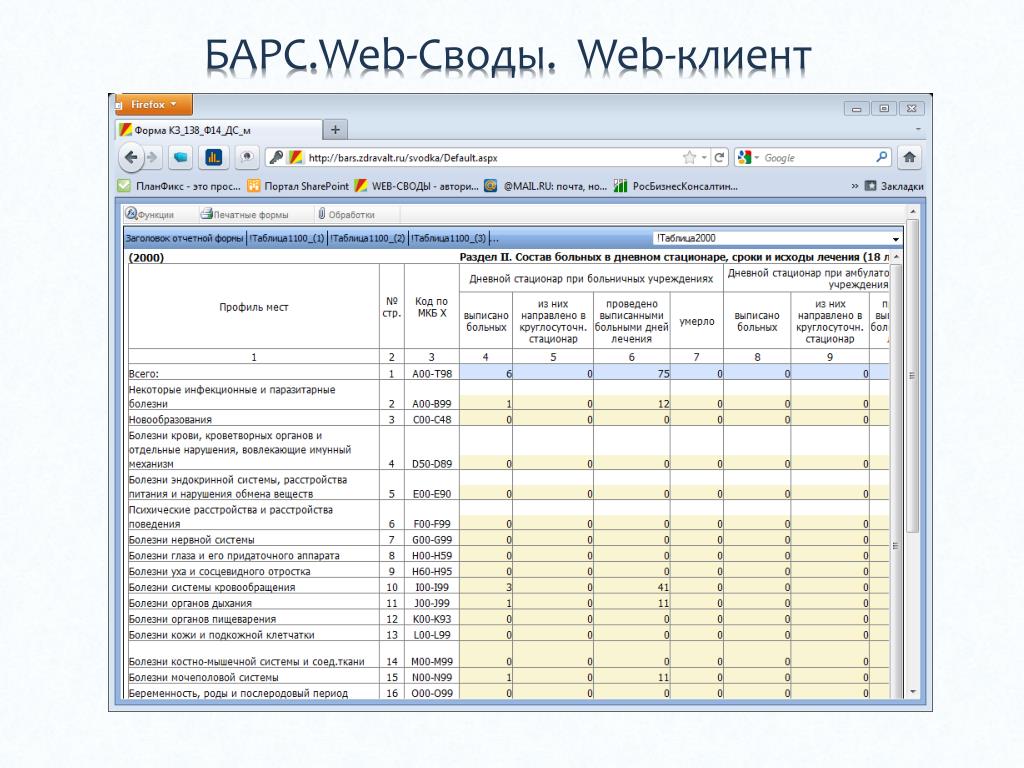Go forward with the browser forward arrow
1024x768 pixels.
[152, 157]
